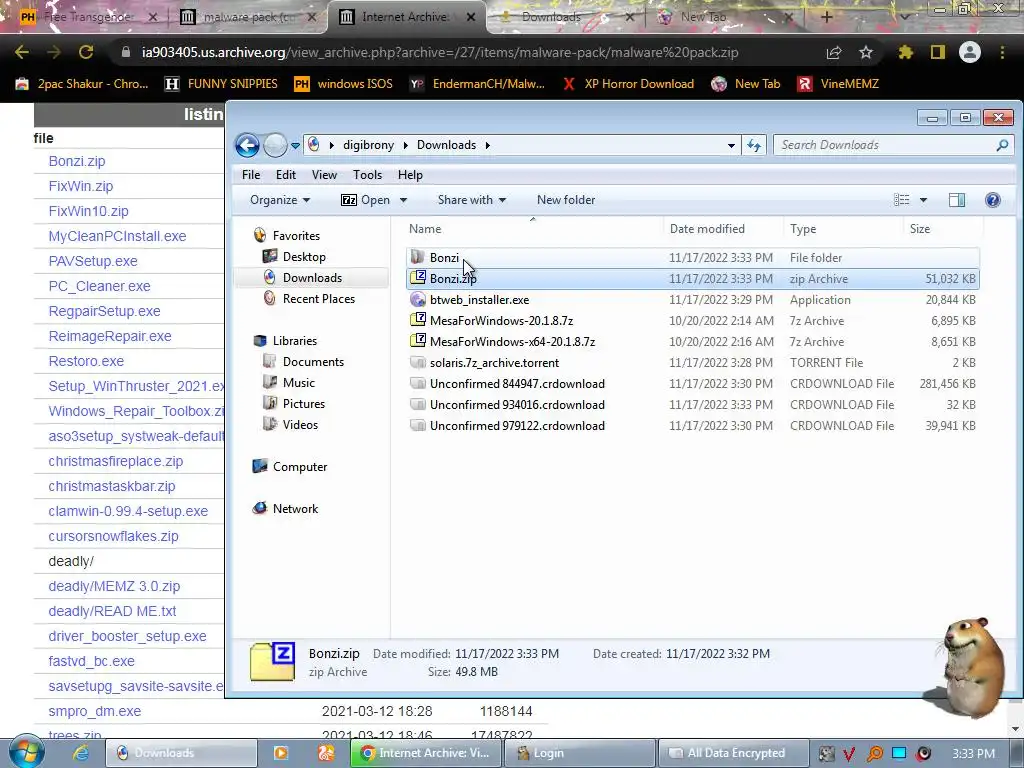Click Explorer's blue Back arrow button

pyautogui.click(x=248, y=145)
